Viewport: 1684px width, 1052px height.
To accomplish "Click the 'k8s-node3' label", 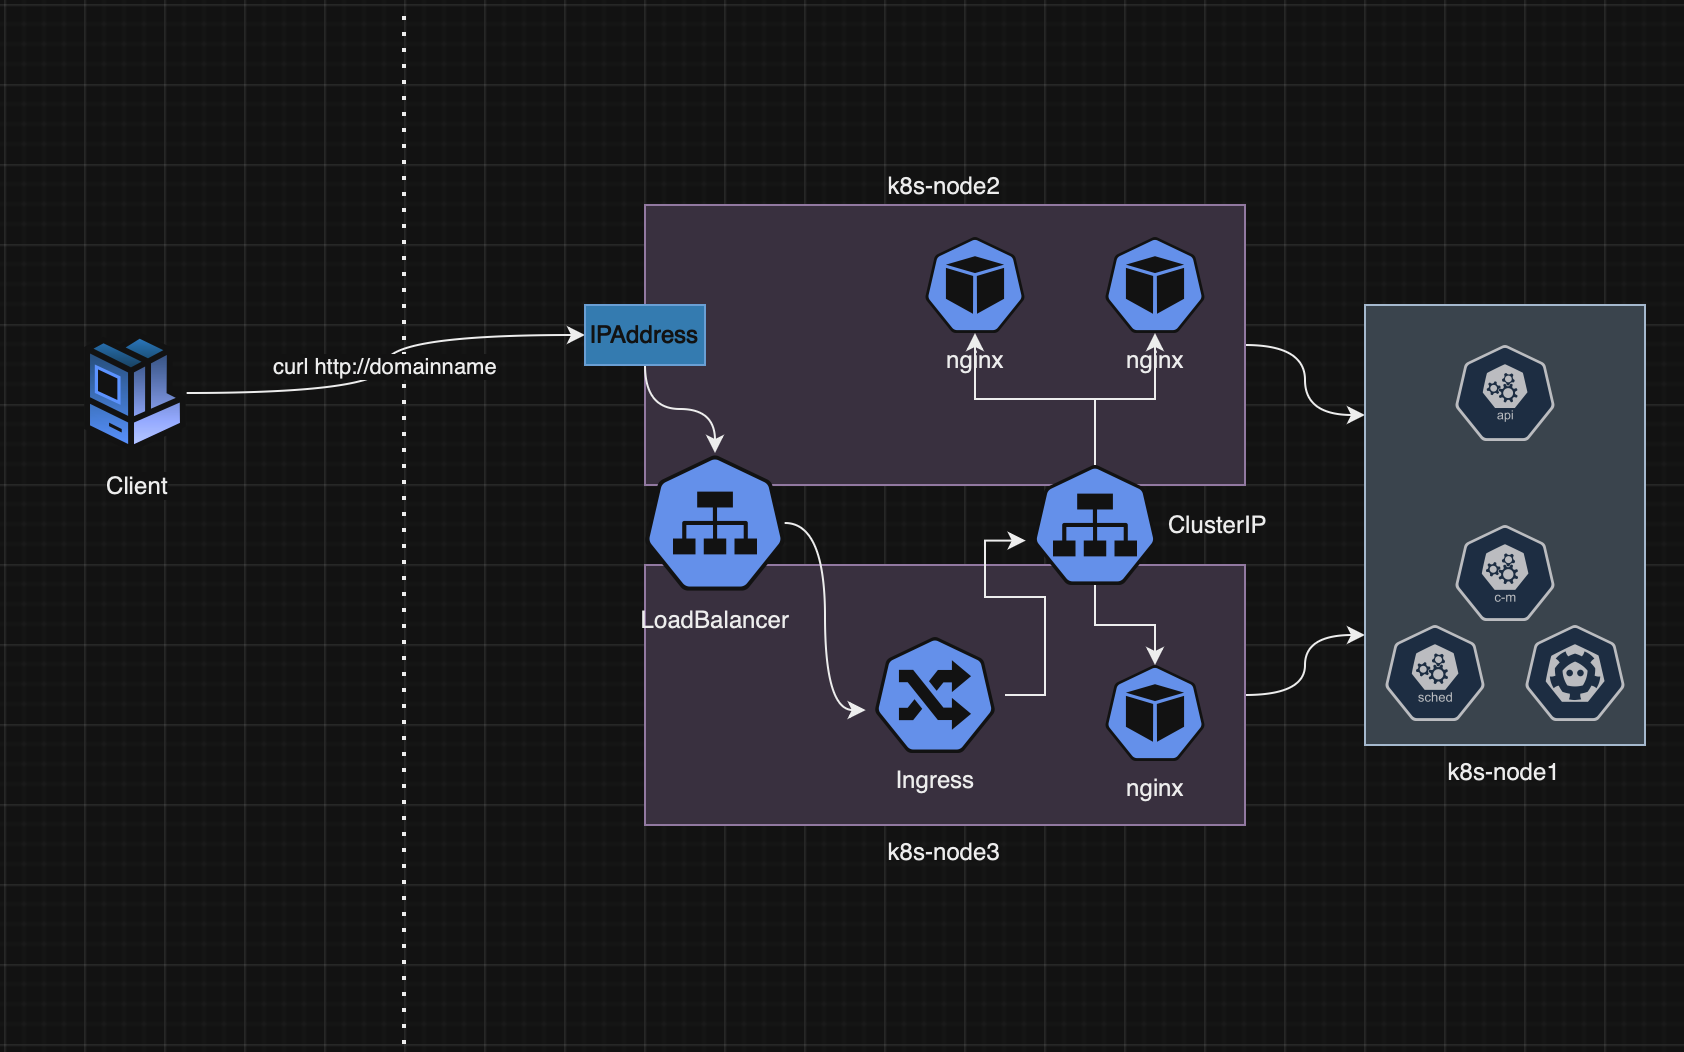I will [944, 852].
